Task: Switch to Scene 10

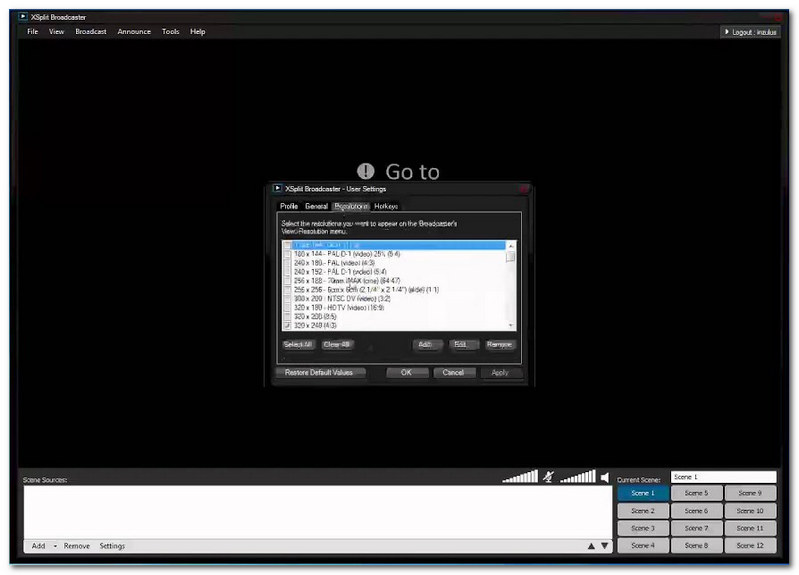Action: [x=751, y=511]
